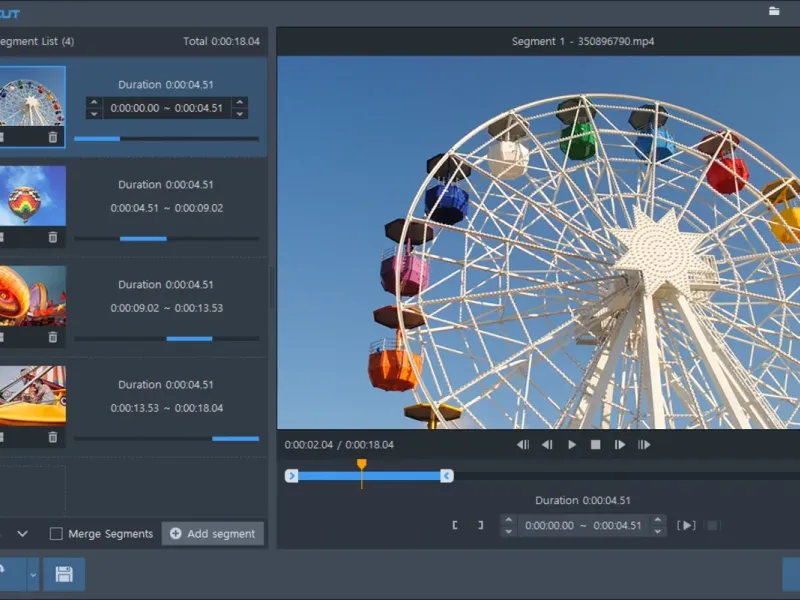Select the carnival ride segment thumbnail

tap(32, 295)
